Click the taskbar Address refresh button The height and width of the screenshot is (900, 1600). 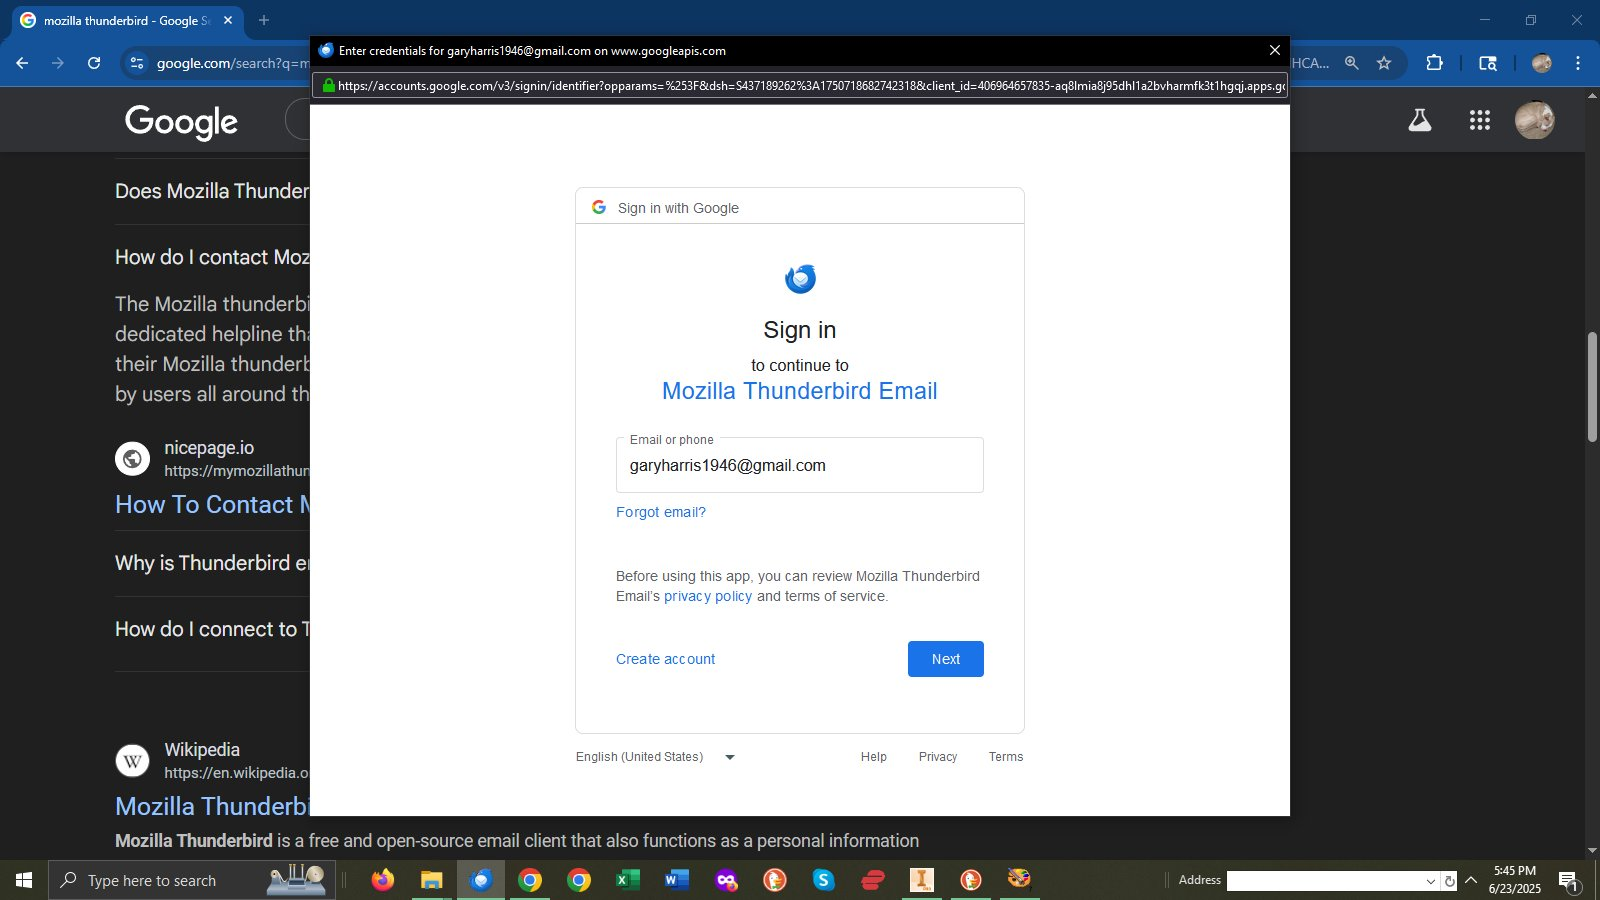1449,881
